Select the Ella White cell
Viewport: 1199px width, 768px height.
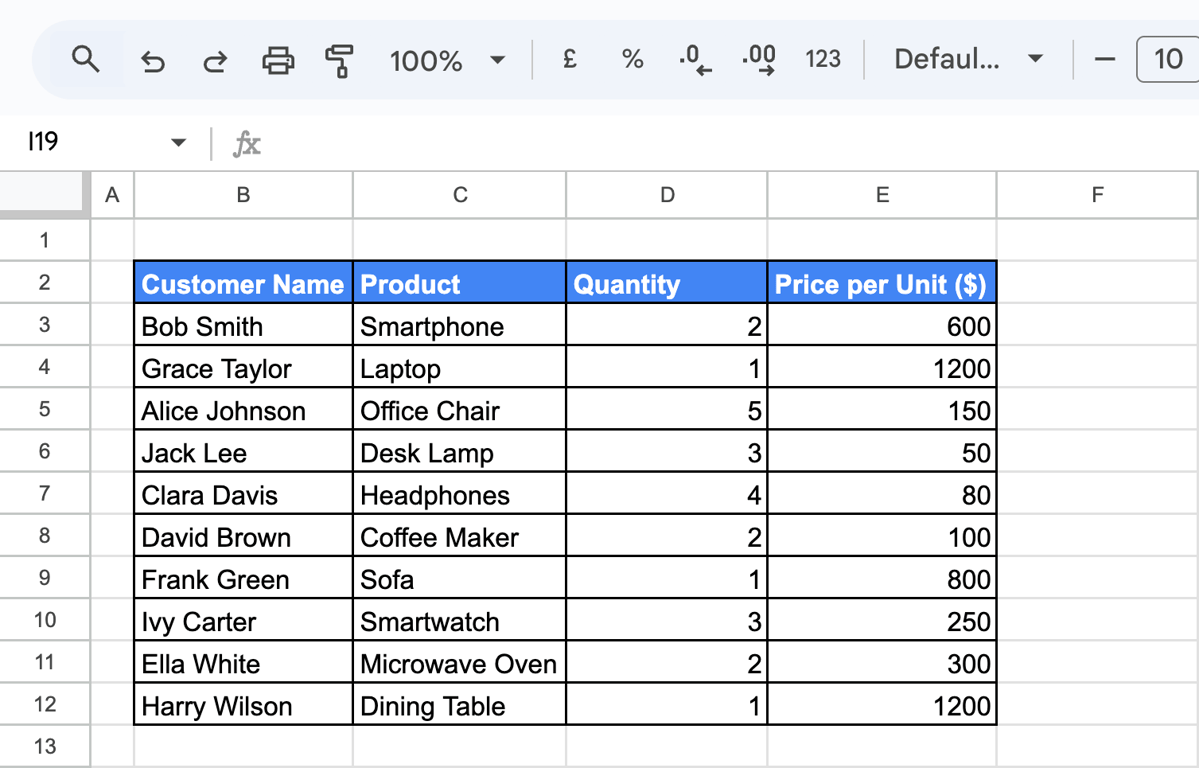(x=243, y=662)
